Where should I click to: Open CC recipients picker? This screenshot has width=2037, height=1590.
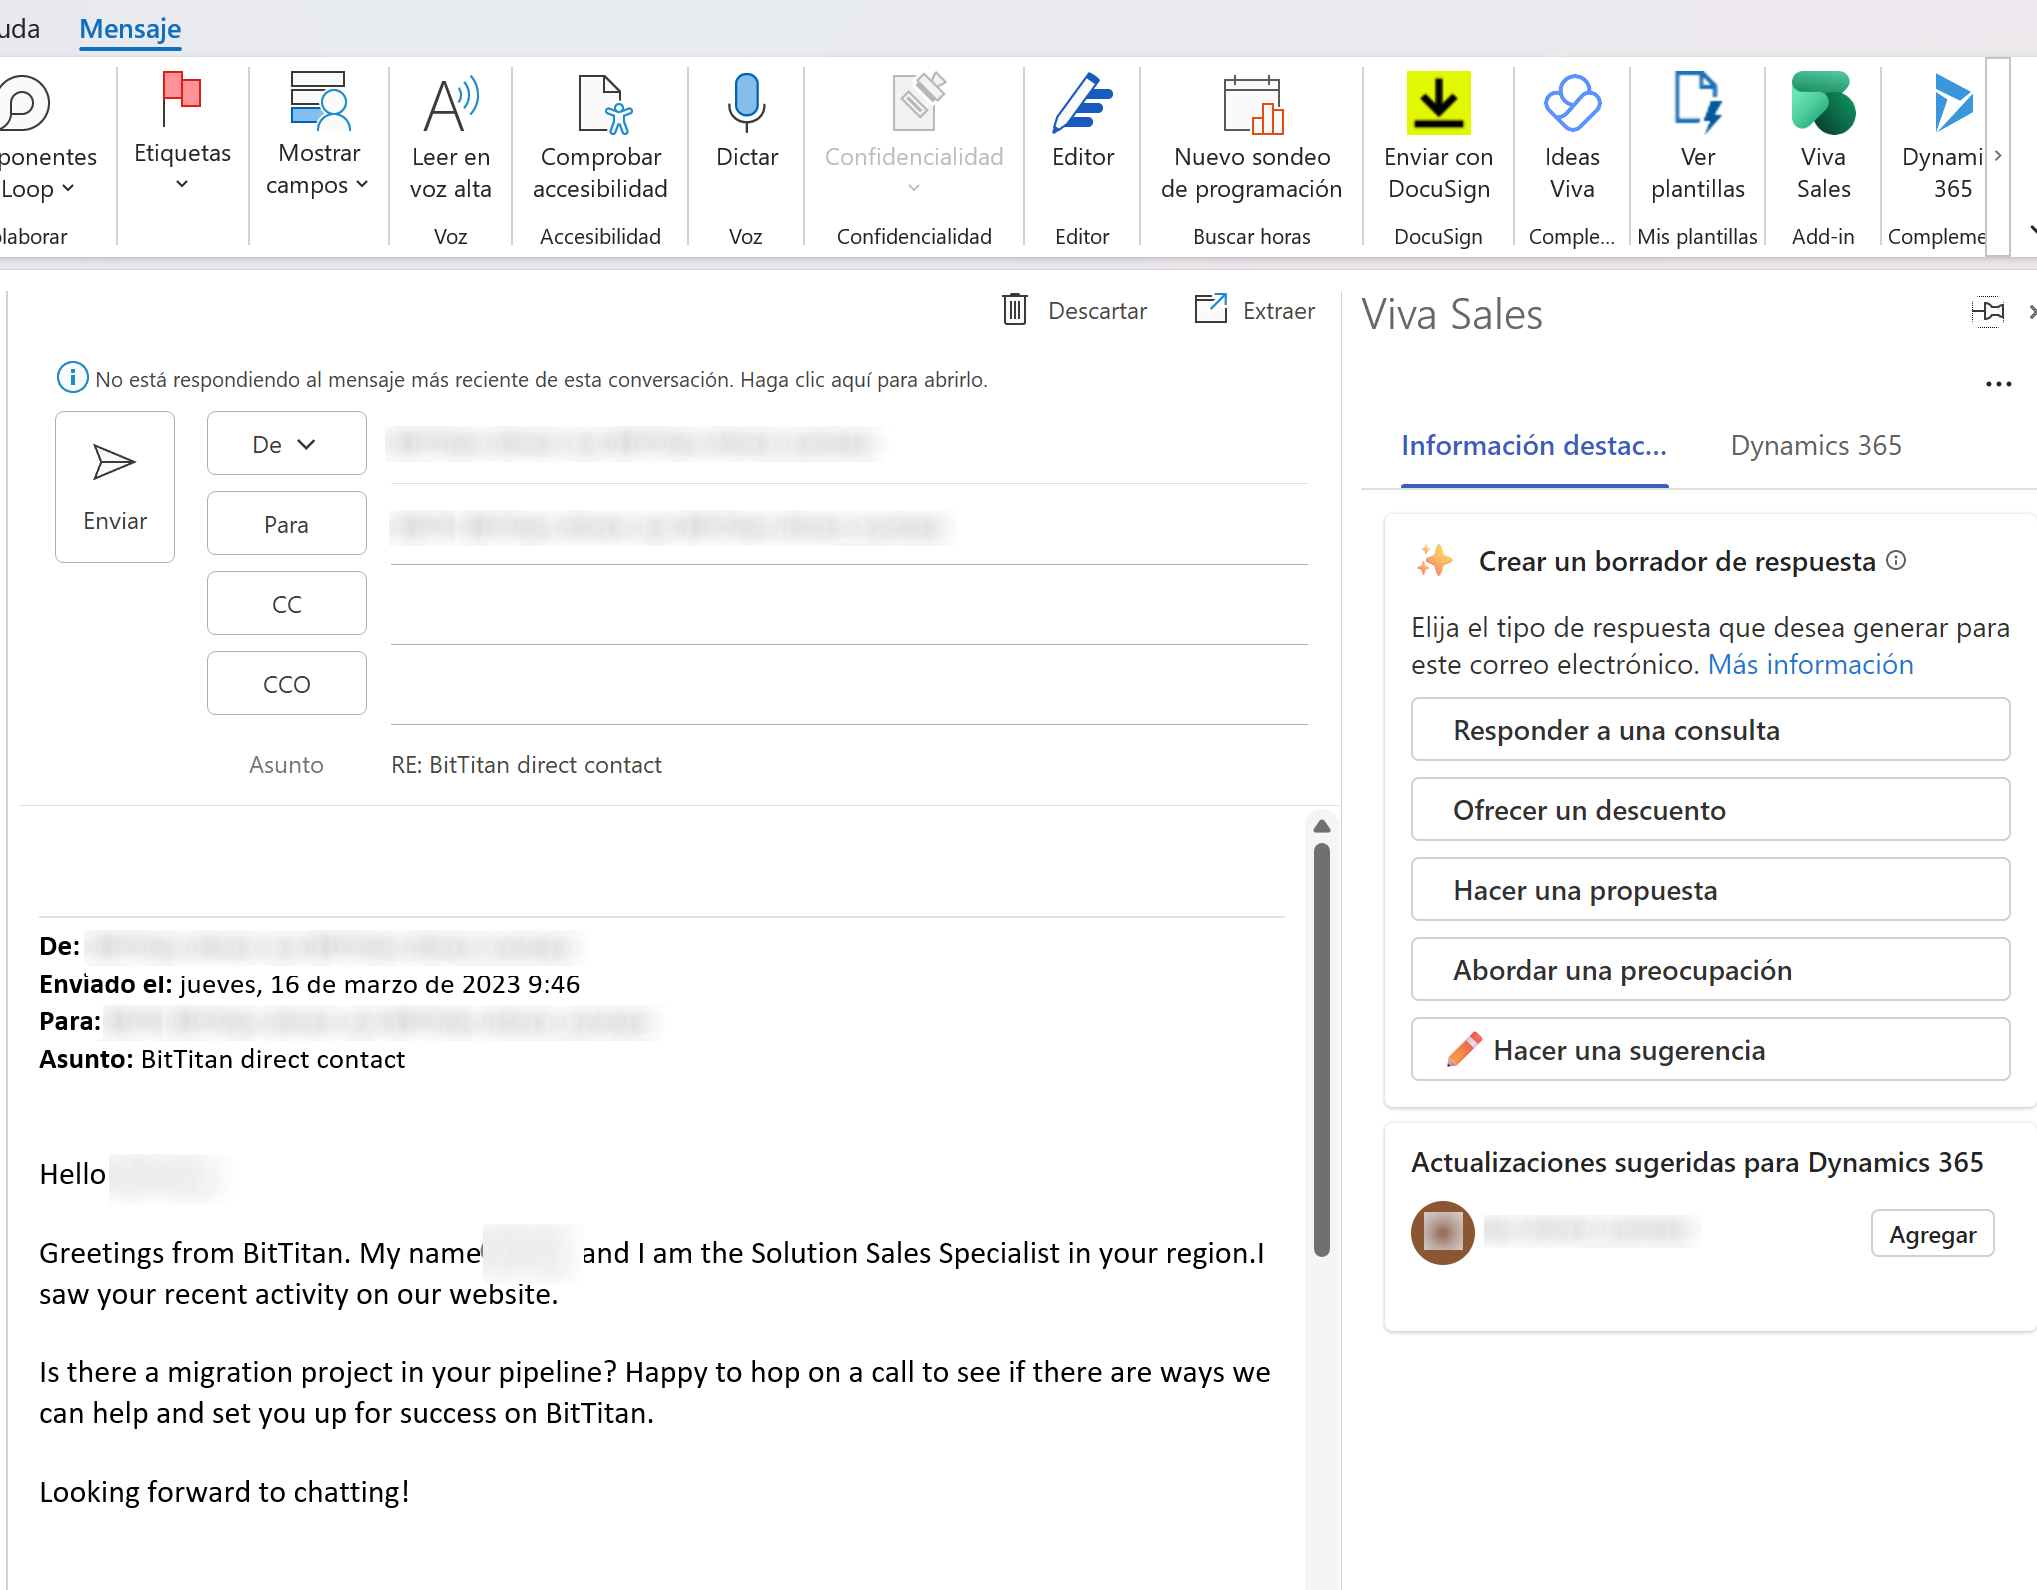pyautogui.click(x=286, y=604)
